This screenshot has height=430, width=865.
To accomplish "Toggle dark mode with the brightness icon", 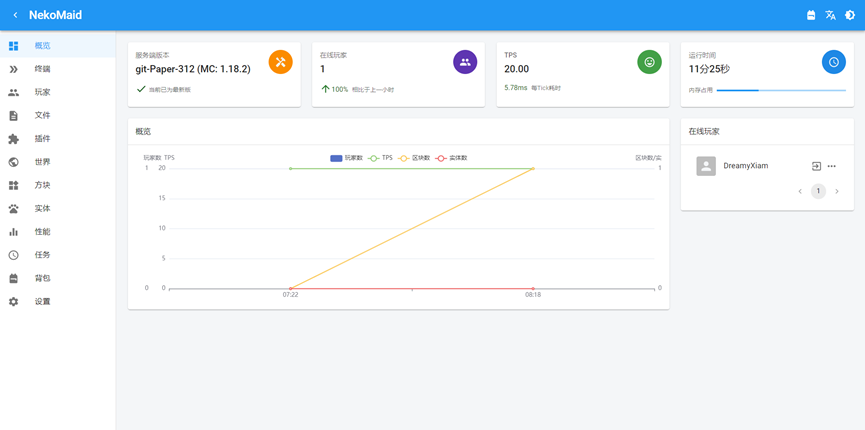I will click(x=850, y=15).
